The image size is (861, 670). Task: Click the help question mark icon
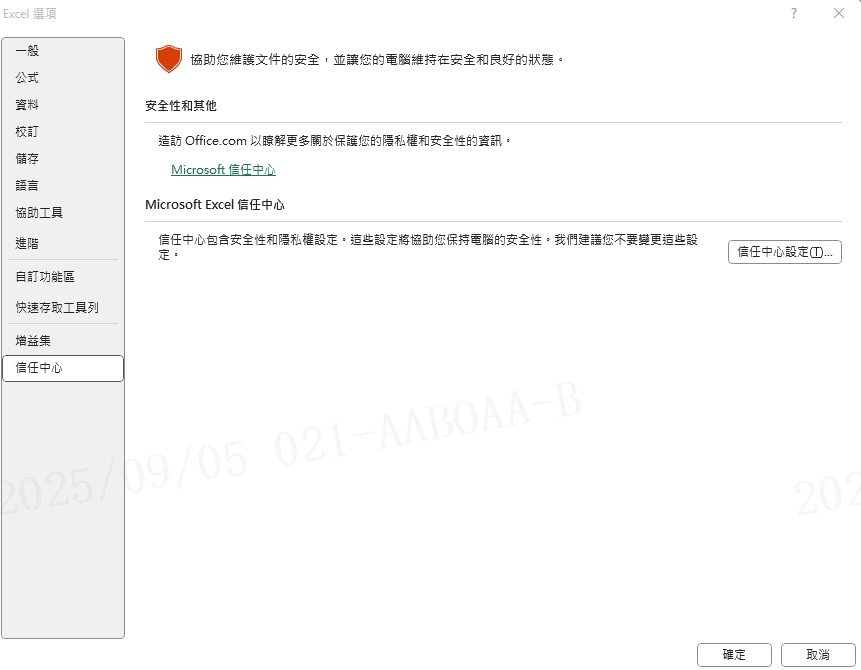(794, 14)
